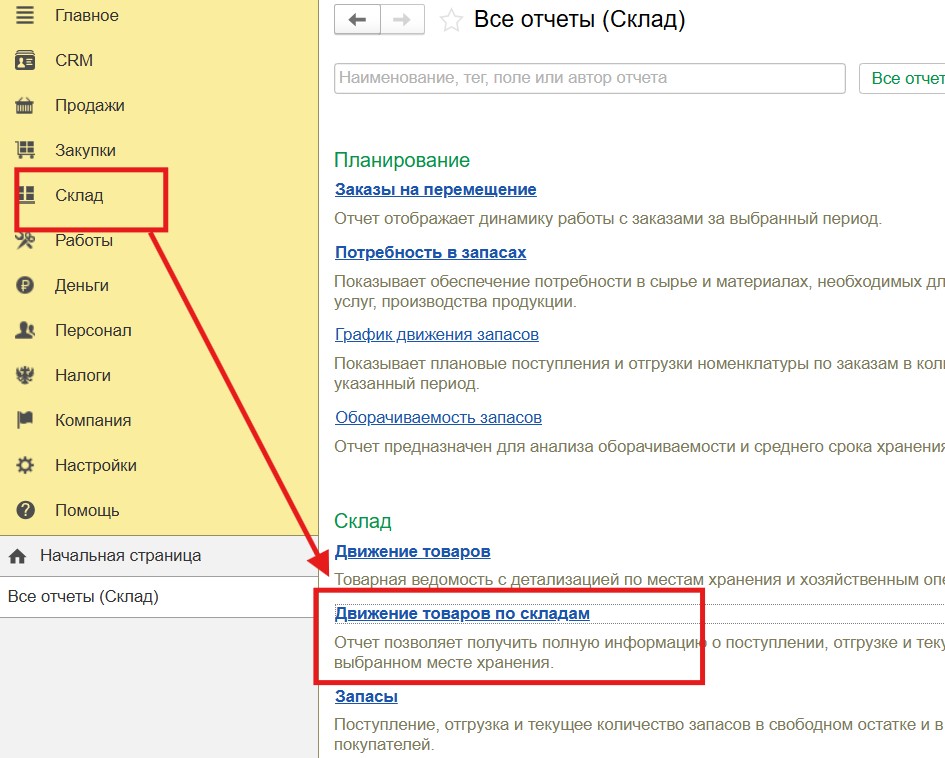Click the Продажи basket icon
Image resolution: width=945 pixels, height=758 pixels.
point(25,106)
